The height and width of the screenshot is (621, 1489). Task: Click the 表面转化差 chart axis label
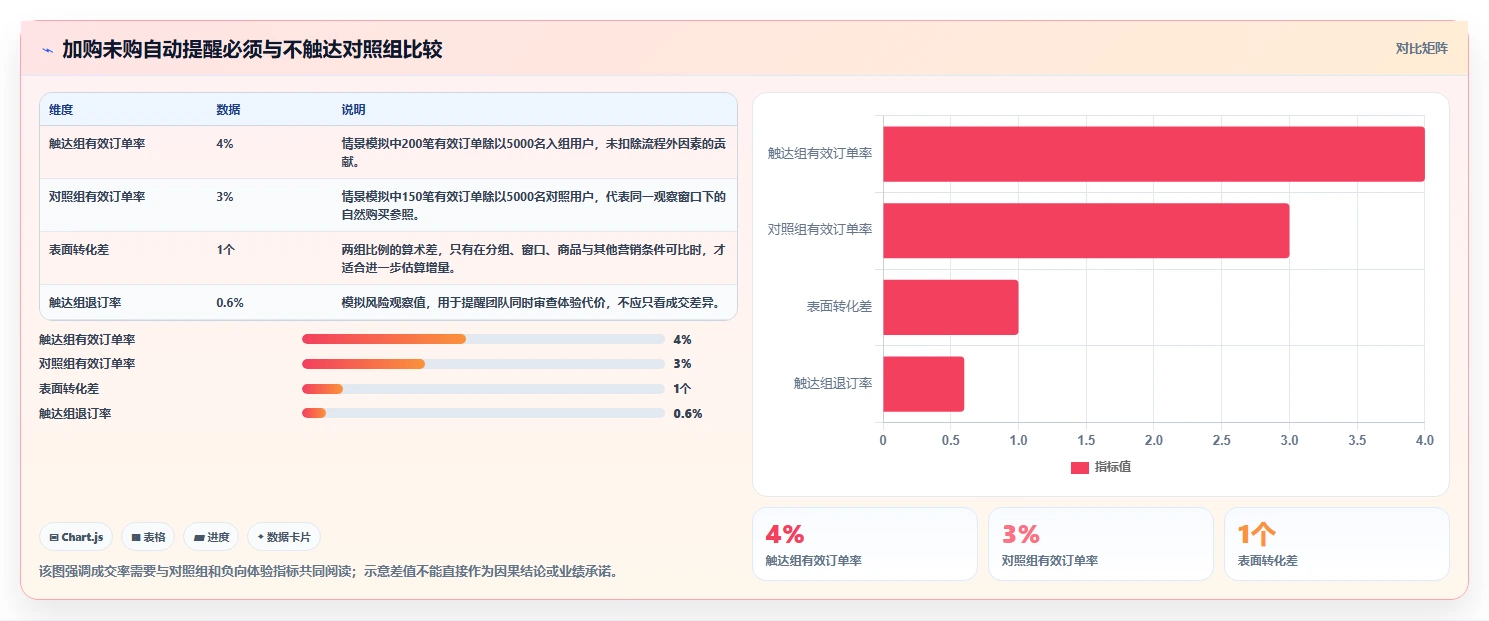[839, 306]
